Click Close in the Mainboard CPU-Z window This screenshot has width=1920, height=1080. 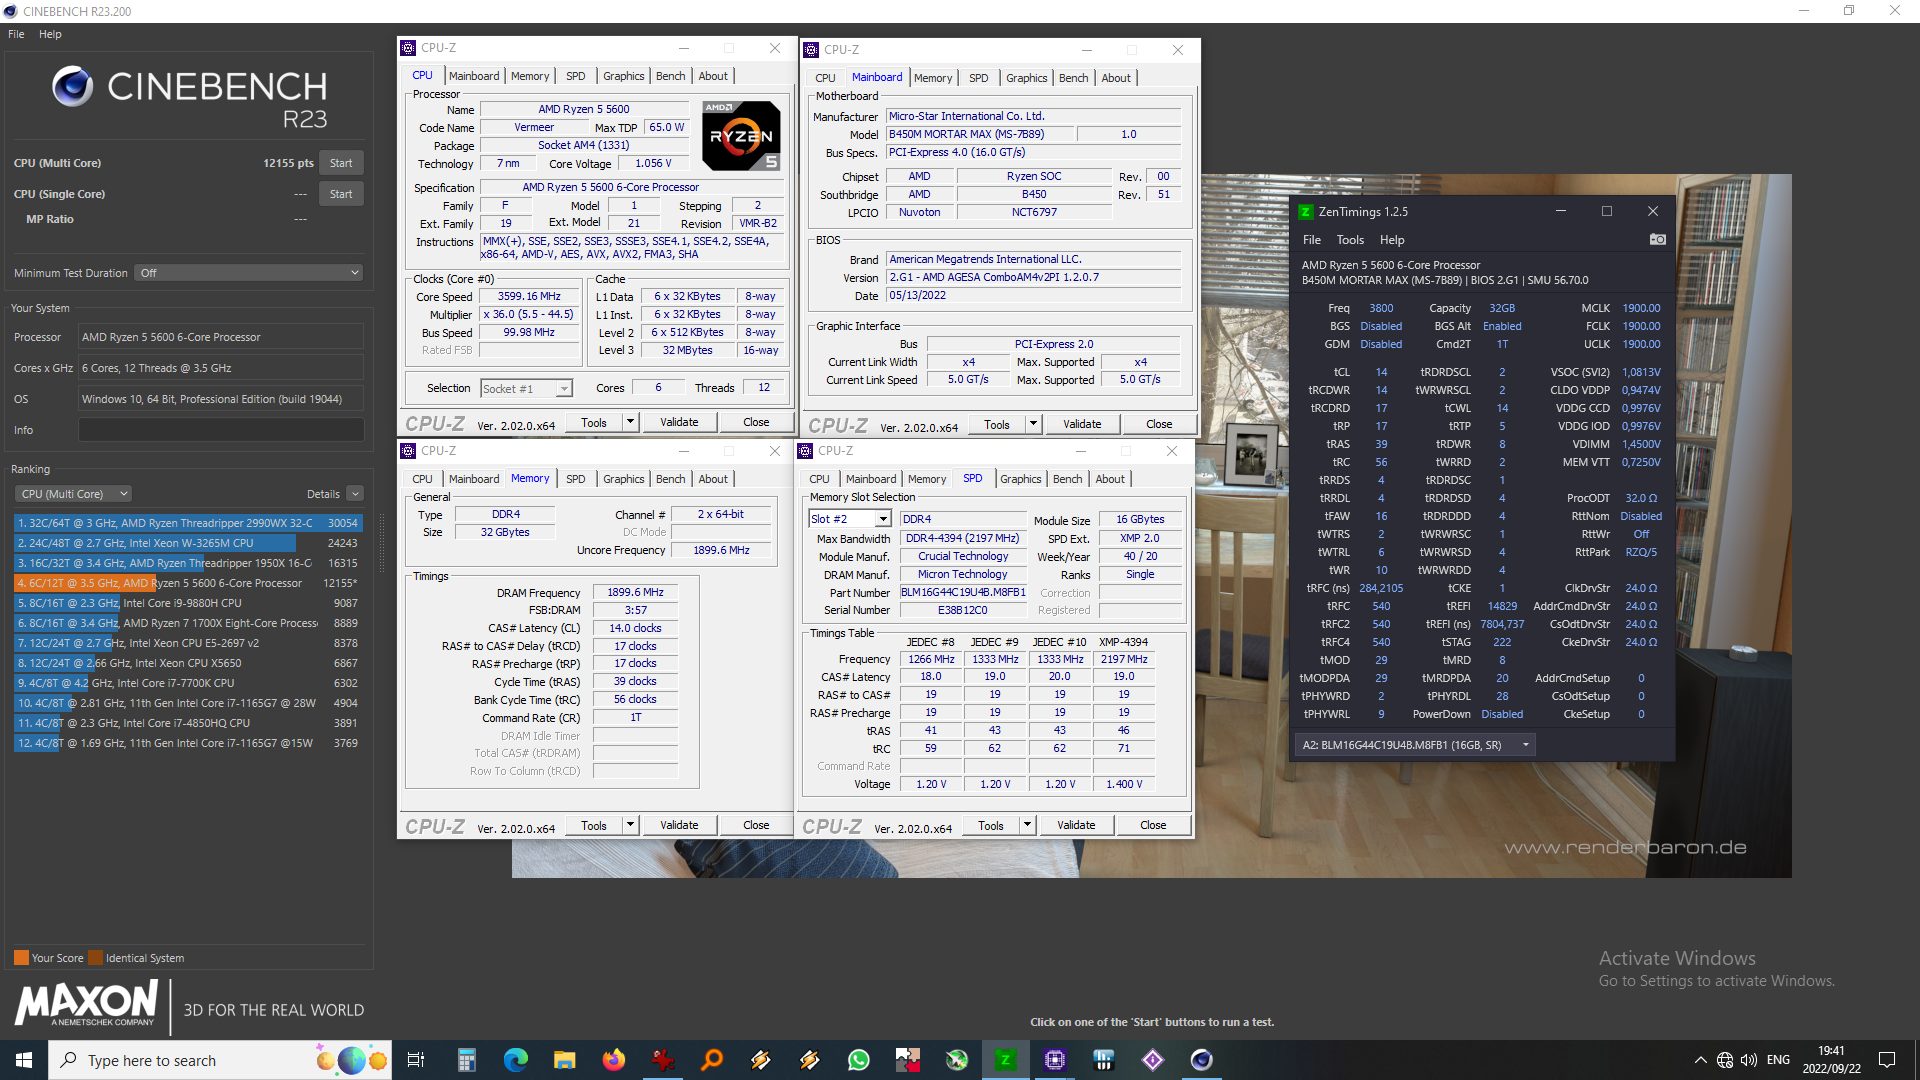point(1159,425)
